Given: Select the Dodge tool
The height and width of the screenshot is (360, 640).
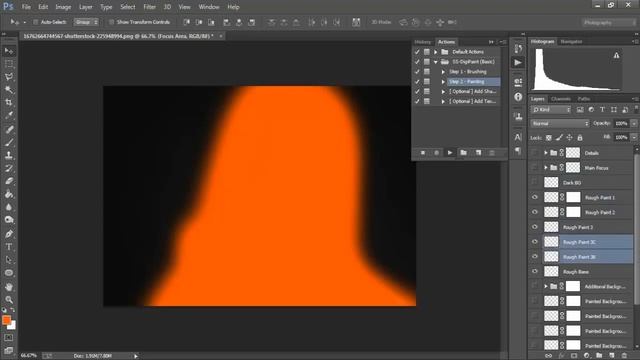Looking at the screenshot, I should point(9,220).
